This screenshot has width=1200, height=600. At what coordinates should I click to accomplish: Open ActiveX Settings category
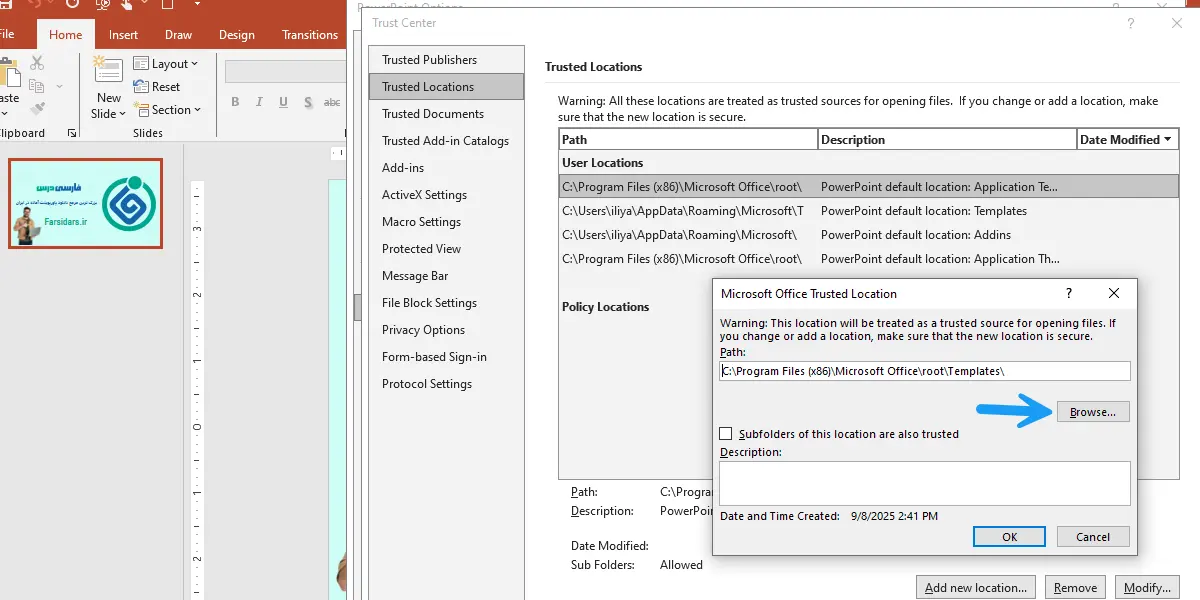446,195
